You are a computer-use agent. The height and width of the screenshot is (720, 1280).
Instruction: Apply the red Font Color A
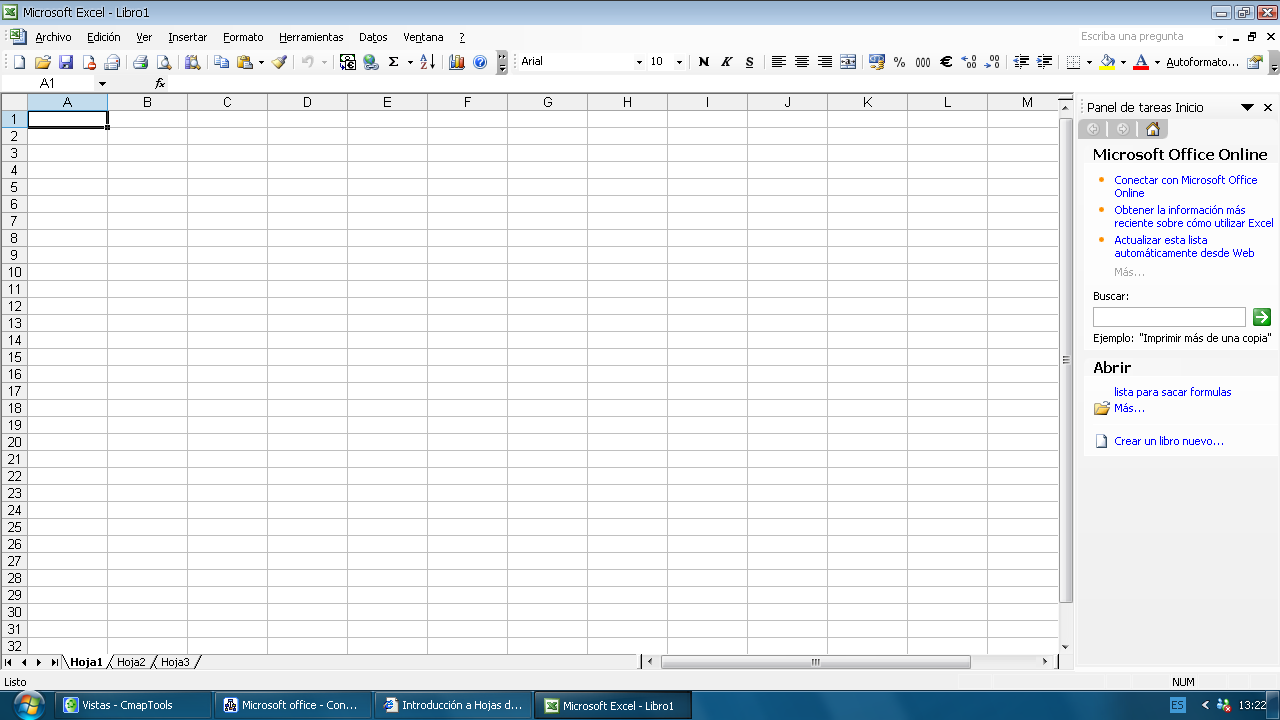point(1141,62)
